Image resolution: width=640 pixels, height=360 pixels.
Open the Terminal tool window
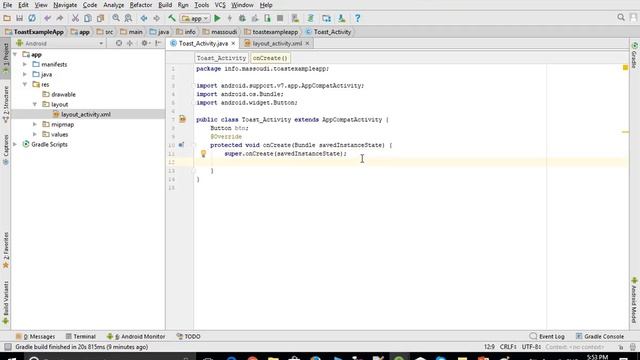(81, 336)
